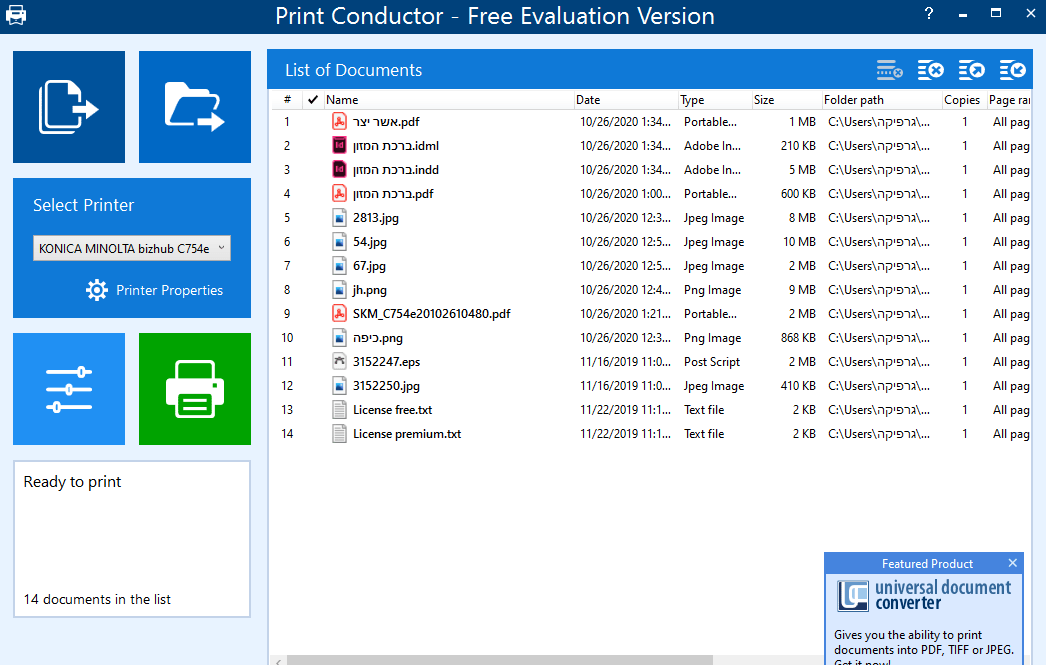Viewport: 1046px width, 665px height.
Task: Click the Remove Selected Item icon
Action: [x=889, y=70]
